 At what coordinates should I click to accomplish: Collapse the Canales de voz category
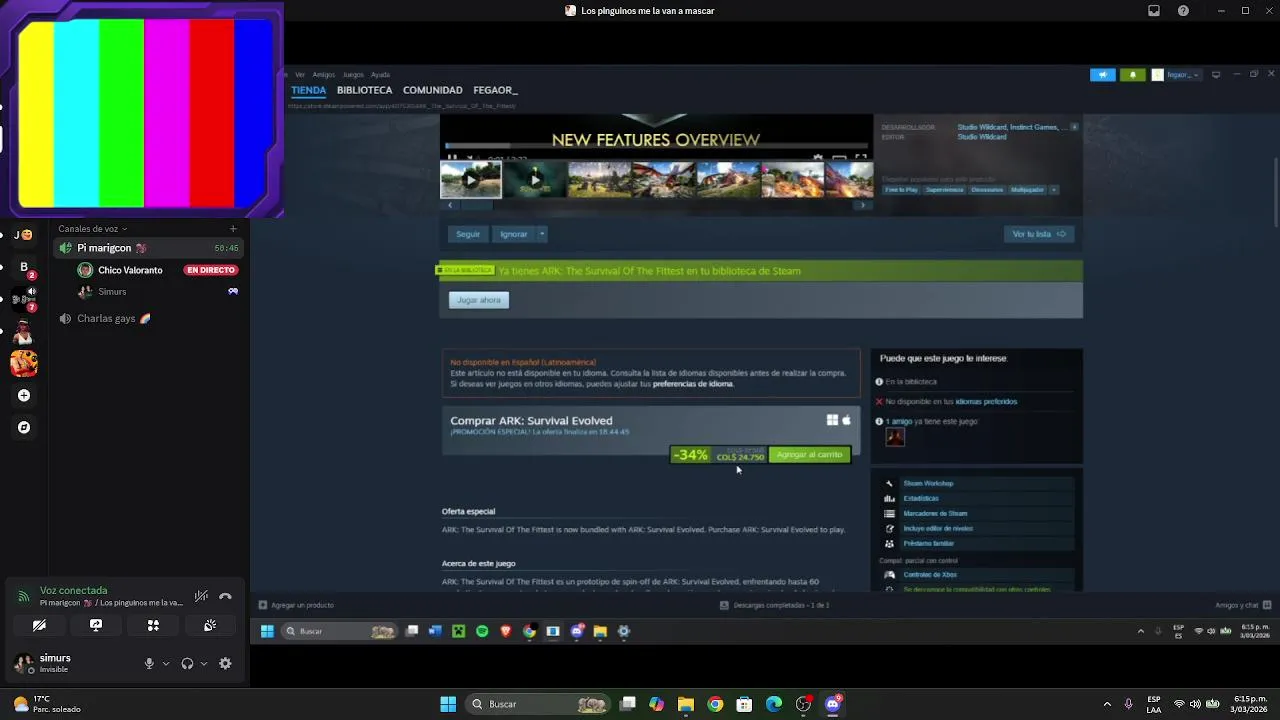pos(93,229)
